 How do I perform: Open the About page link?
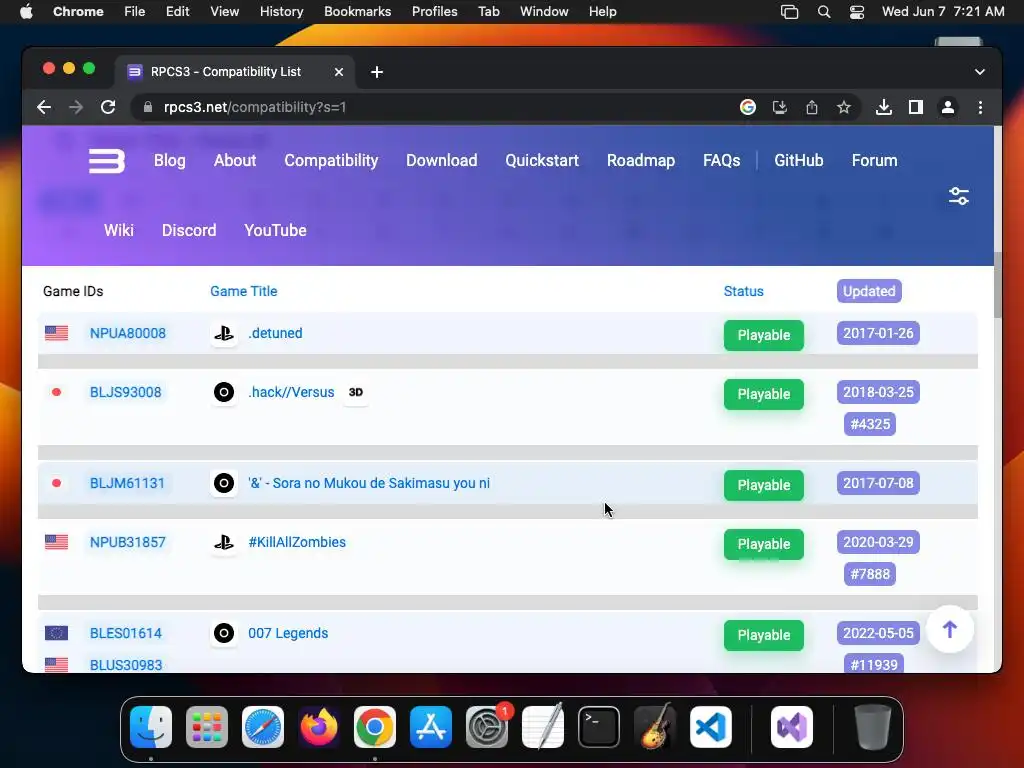coord(235,161)
